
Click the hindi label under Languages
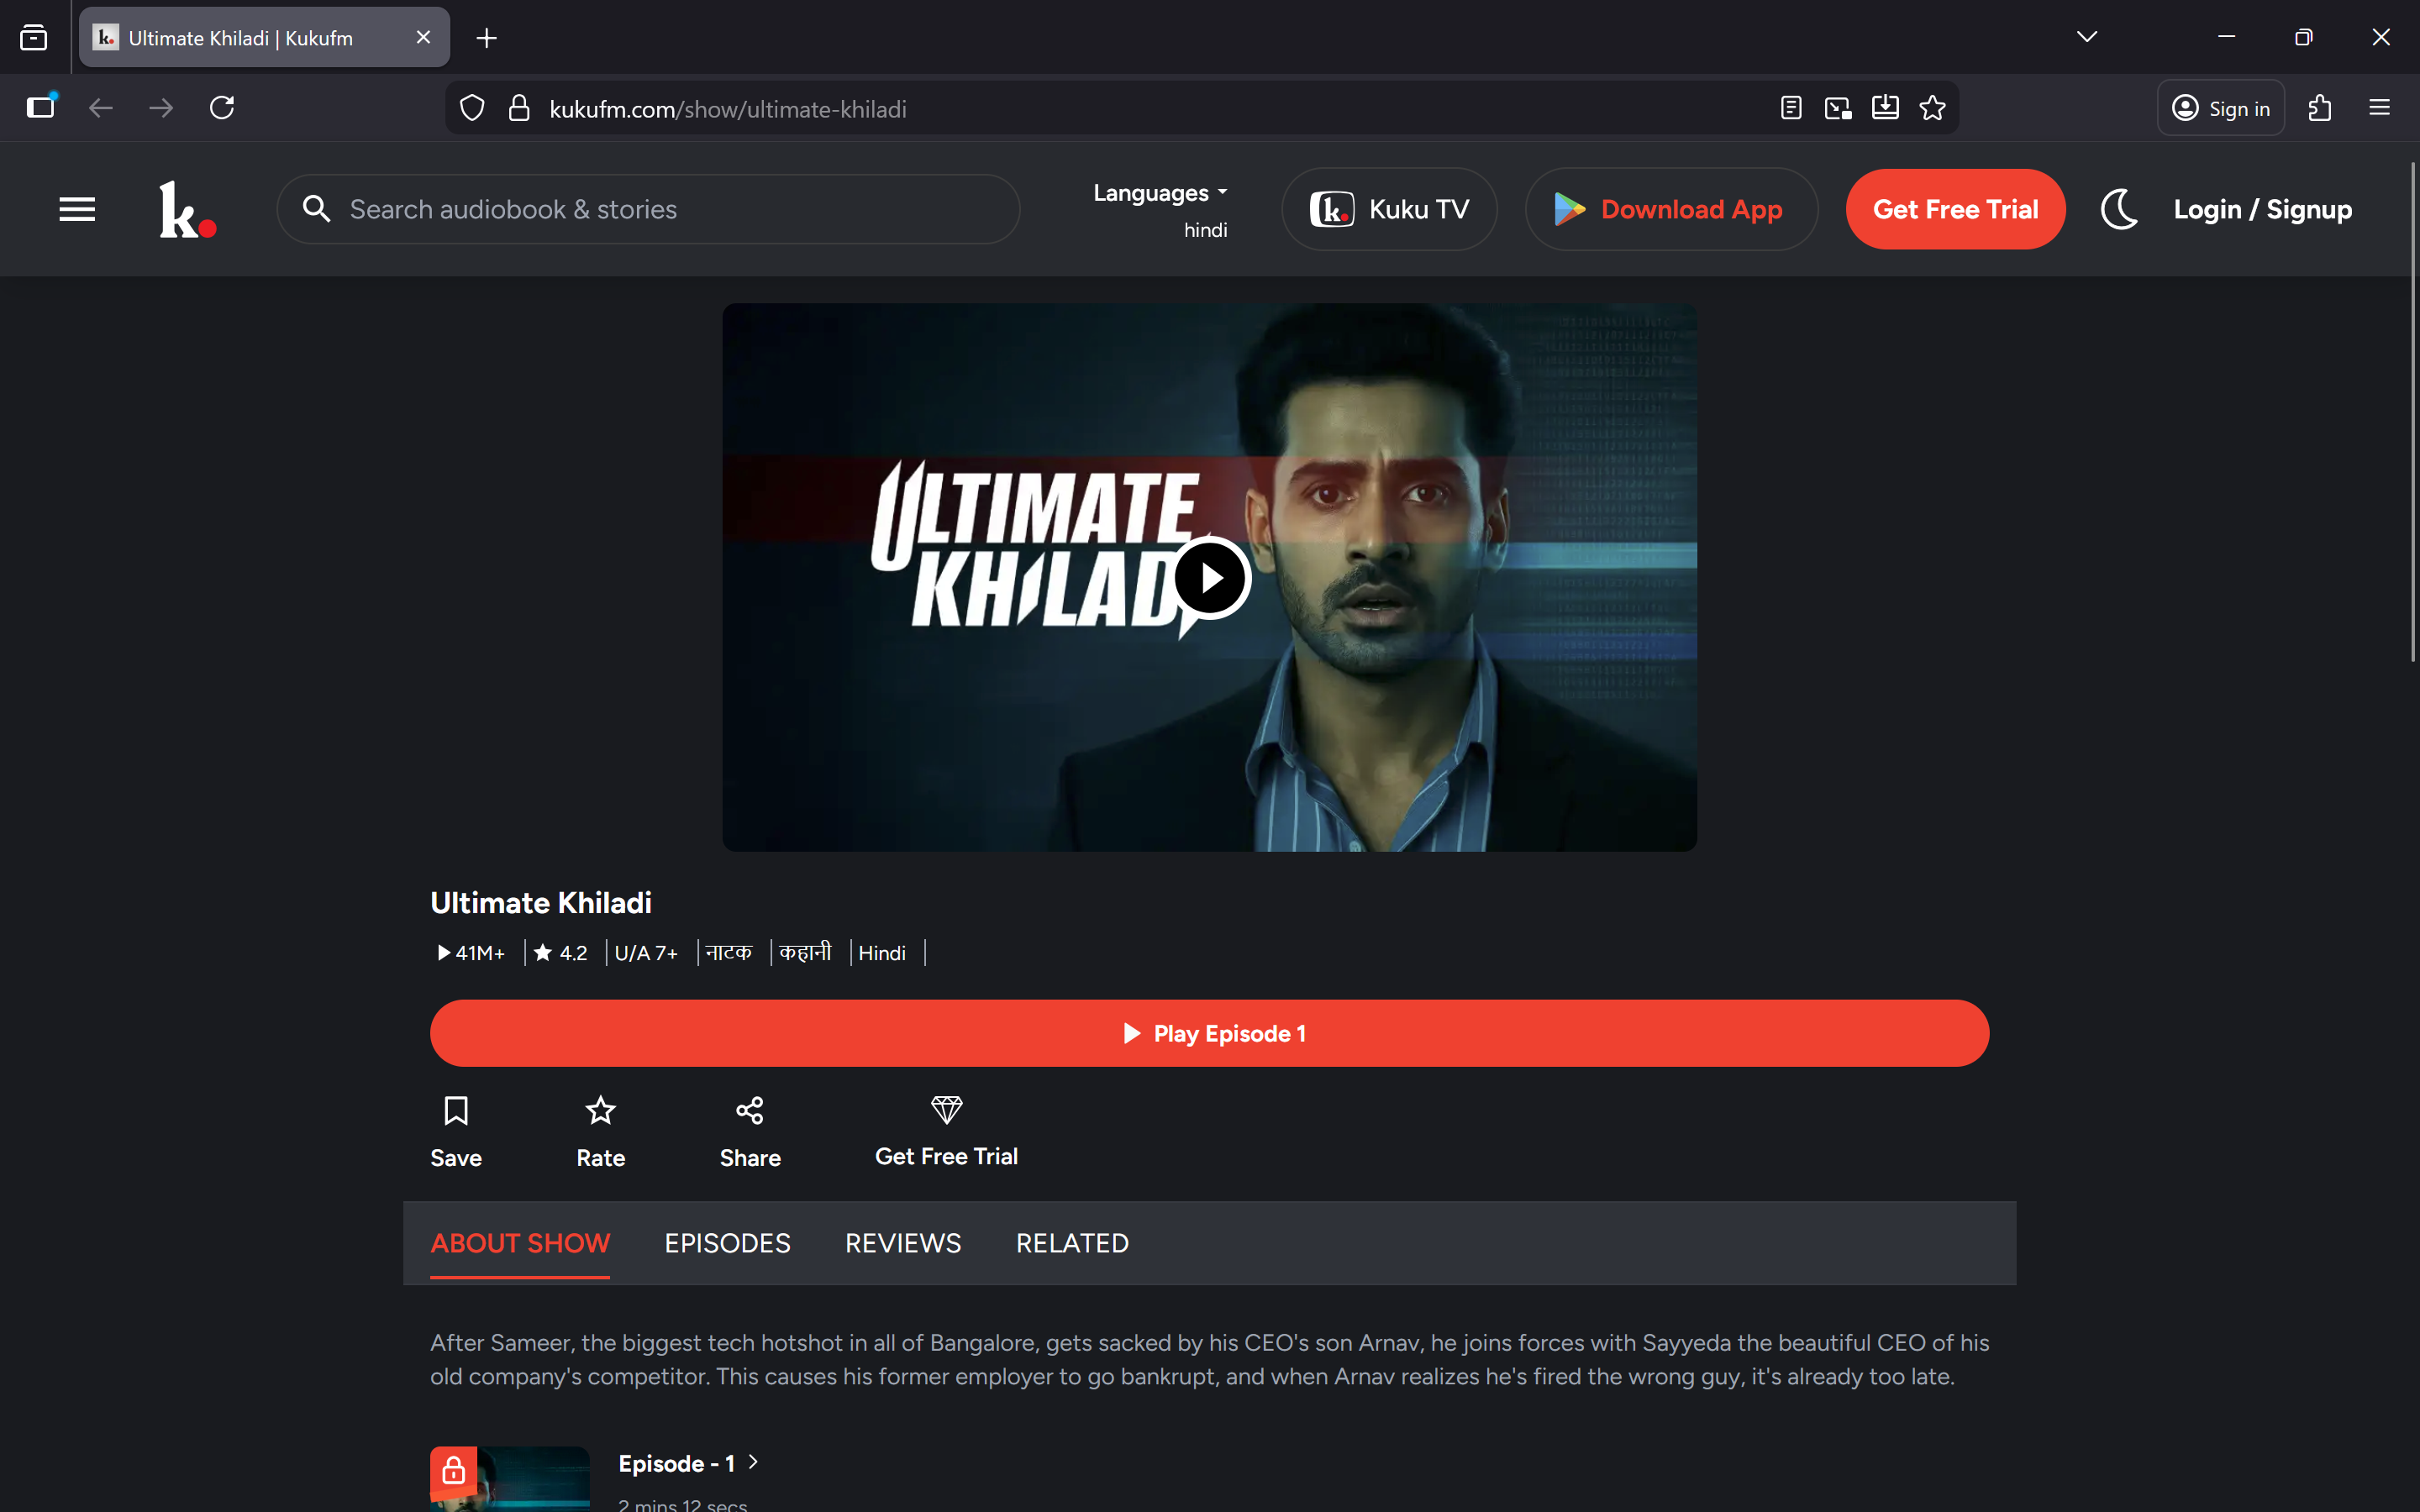[x=1205, y=230]
